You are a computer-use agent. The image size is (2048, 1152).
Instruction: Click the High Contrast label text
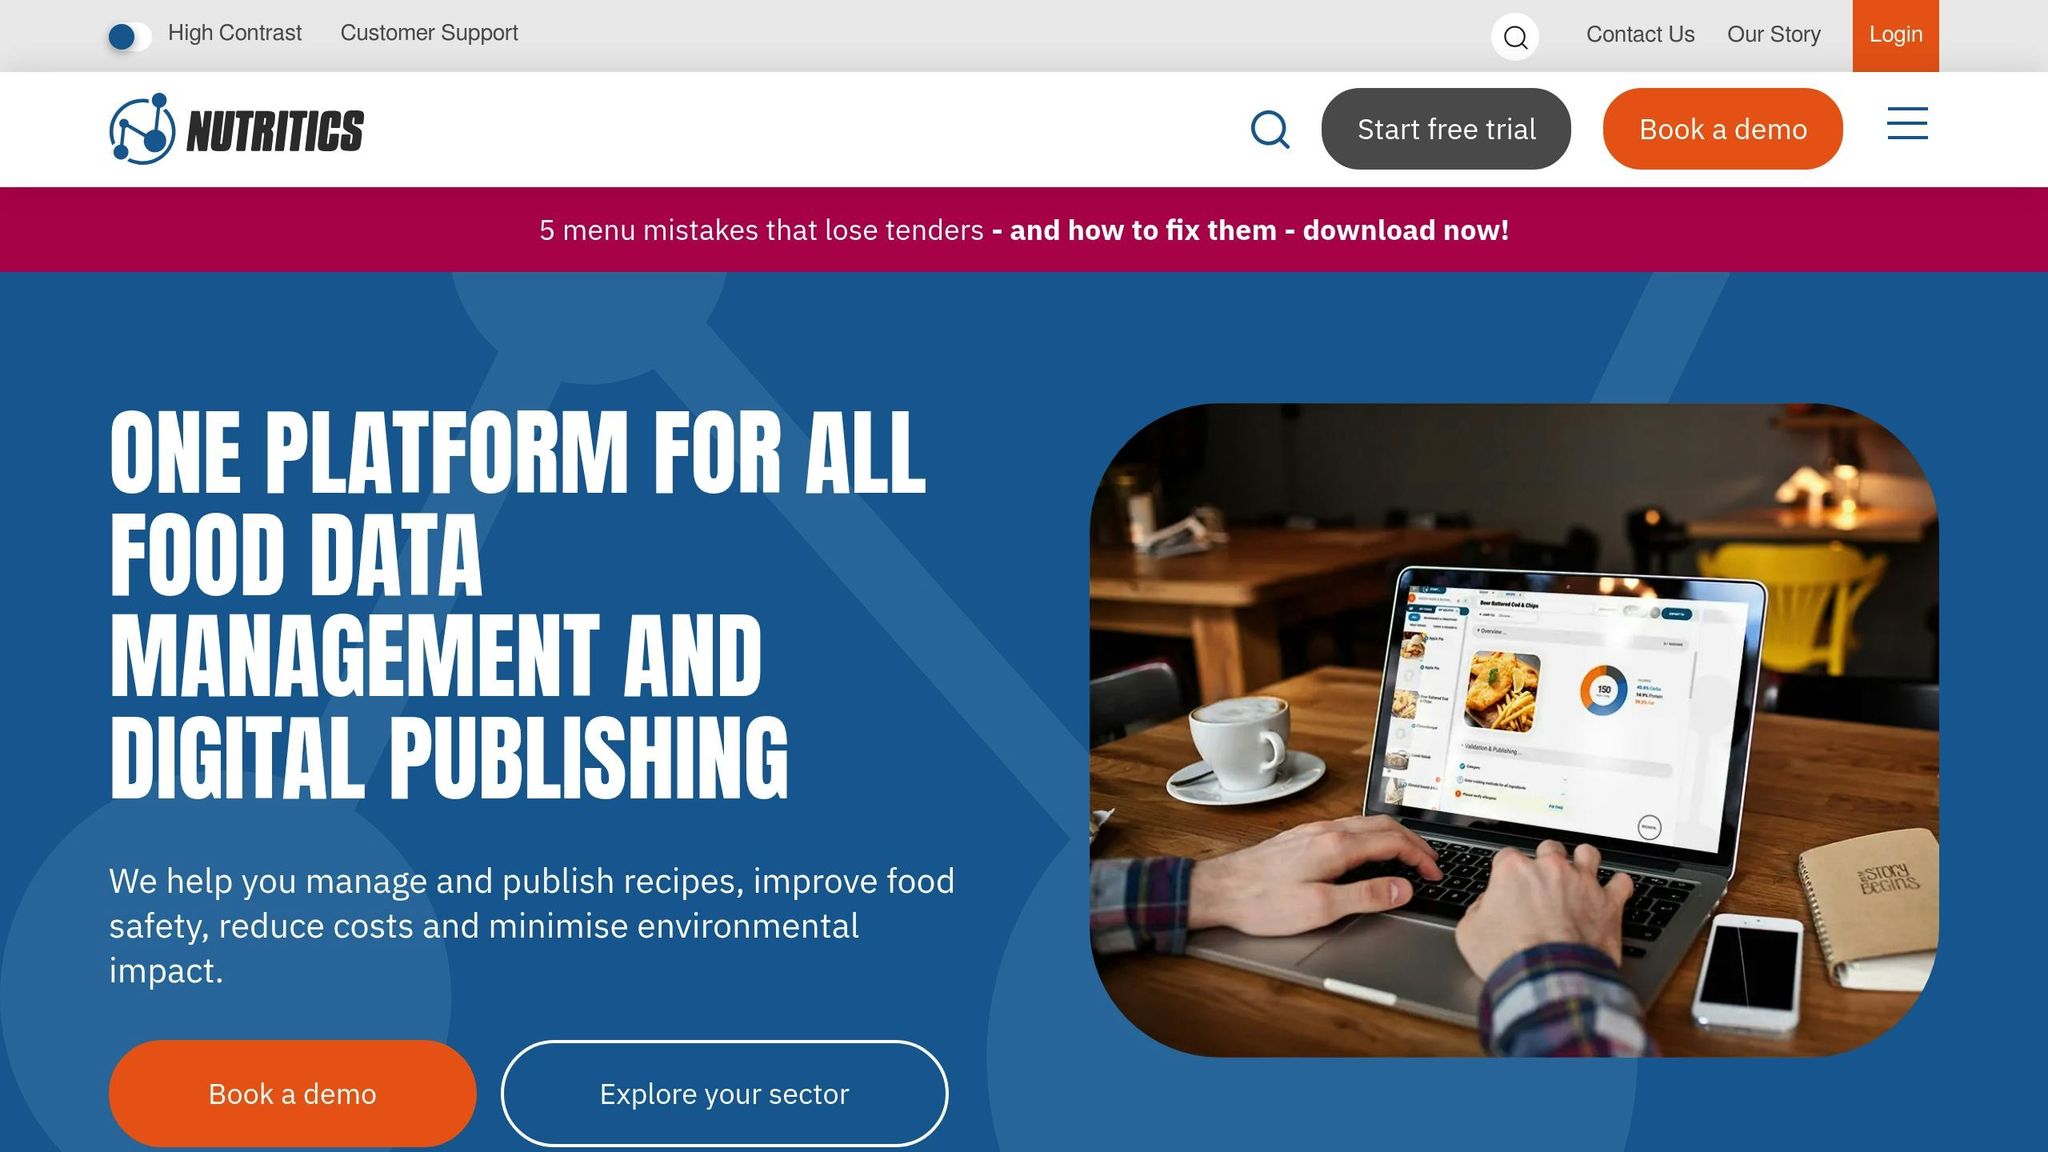coord(235,33)
